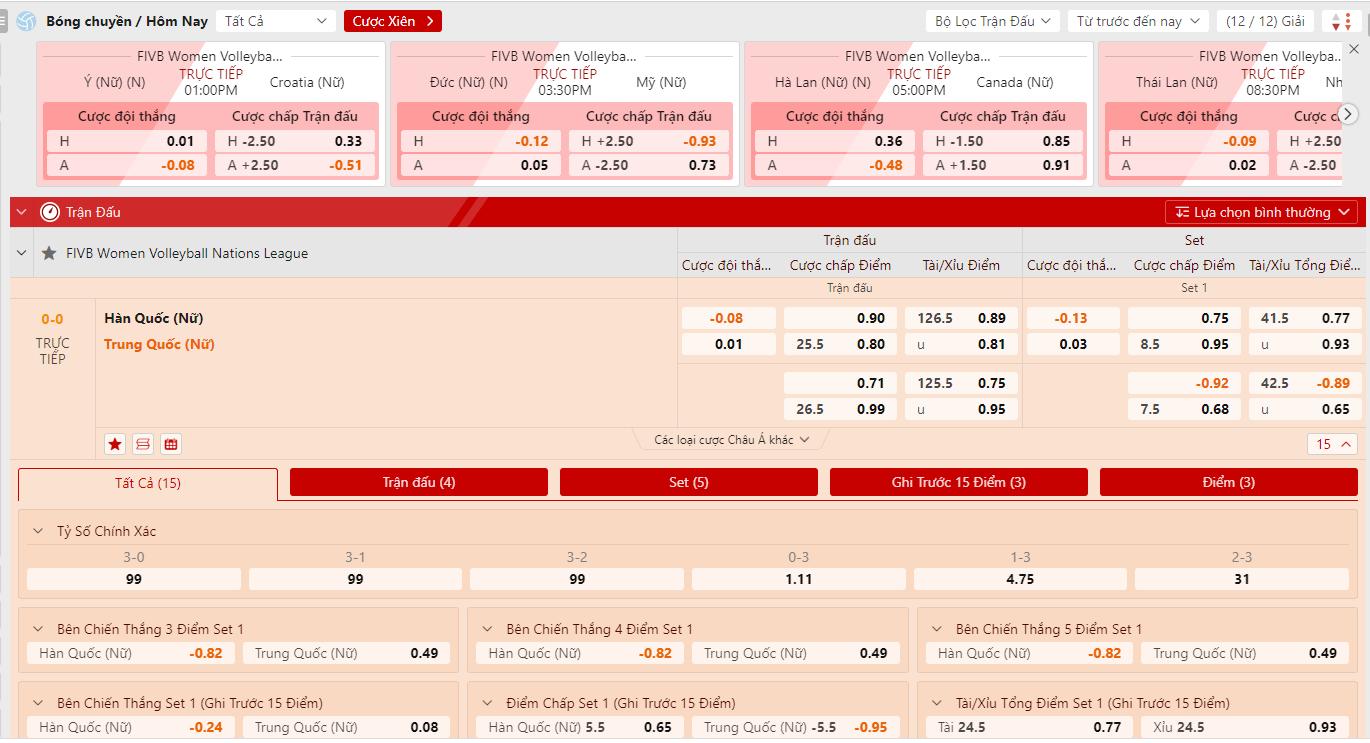
Task: Select correct score 1-3 odds 4.75
Action: (x=1020, y=579)
